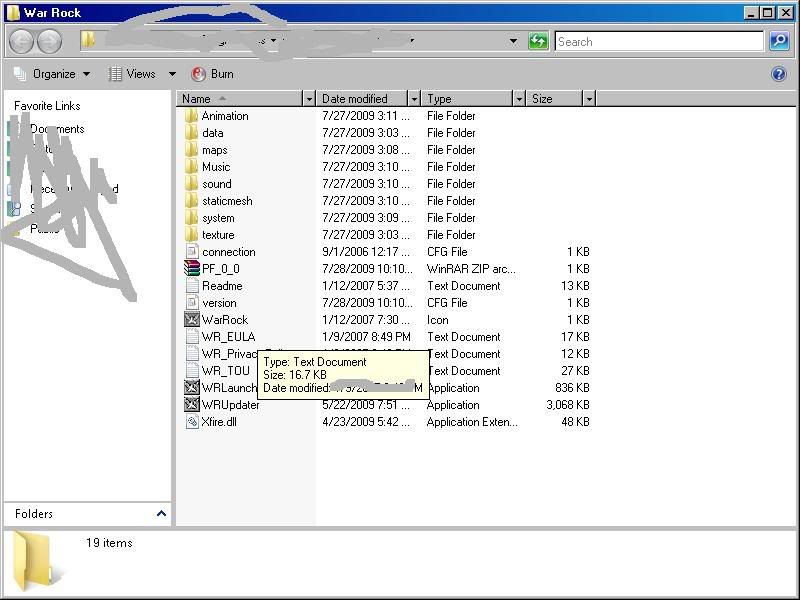Click the address bar folder icon
Screen dimensions: 800x600
(x=89, y=40)
